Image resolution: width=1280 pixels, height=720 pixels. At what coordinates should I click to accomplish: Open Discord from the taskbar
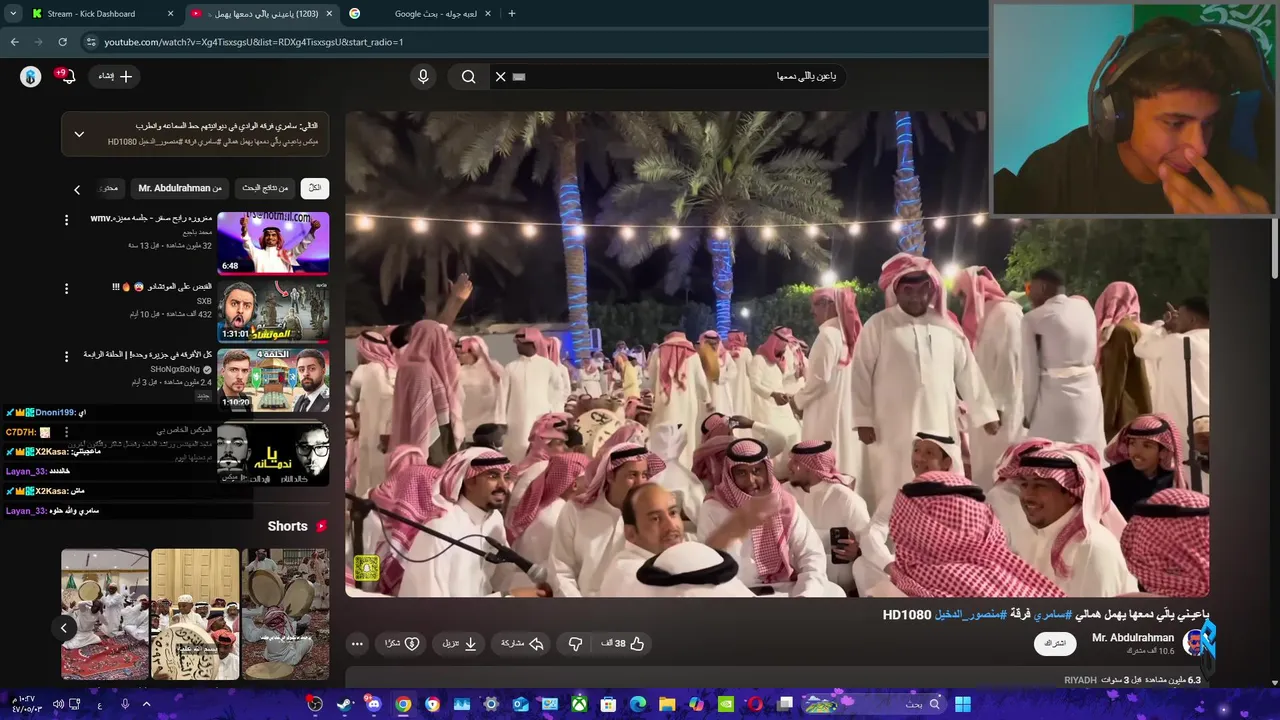coord(374,705)
